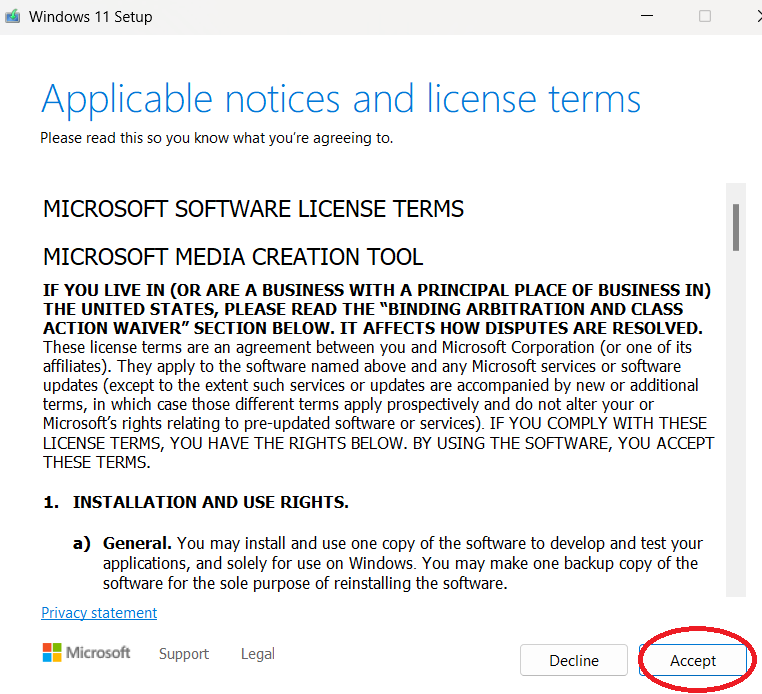
Task: Follow the Legal link
Action: coord(257,654)
